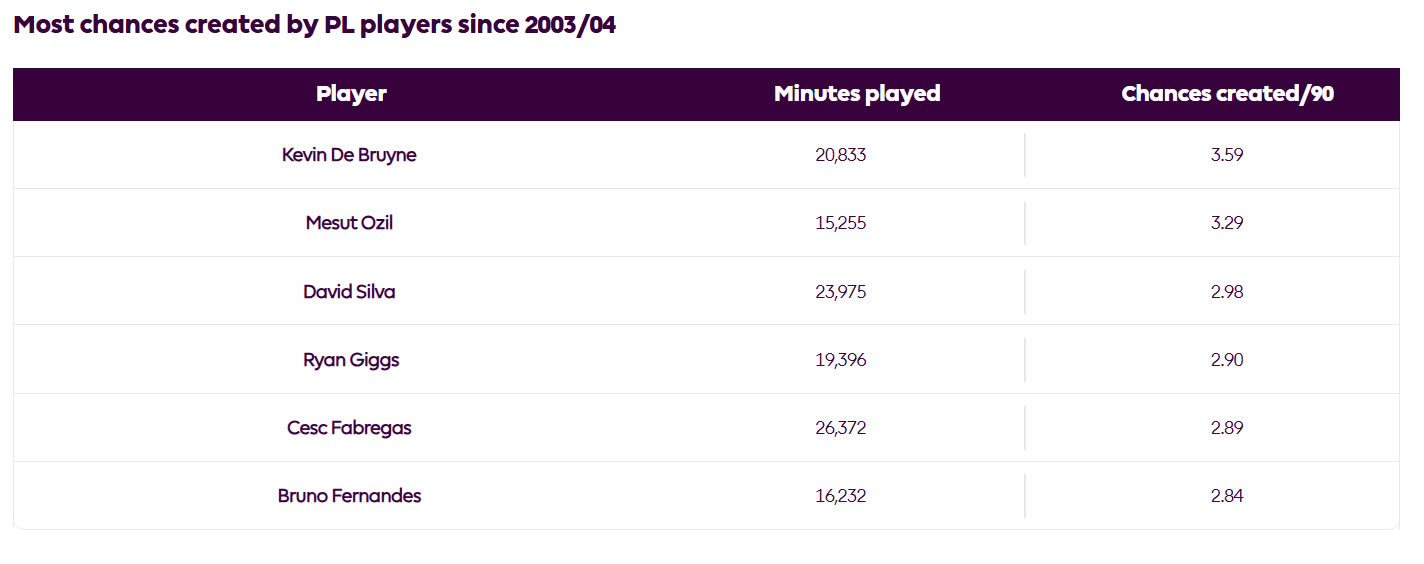1424x564 pixels.
Task: Click the 2.98 chances created value
Action: point(1226,292)
